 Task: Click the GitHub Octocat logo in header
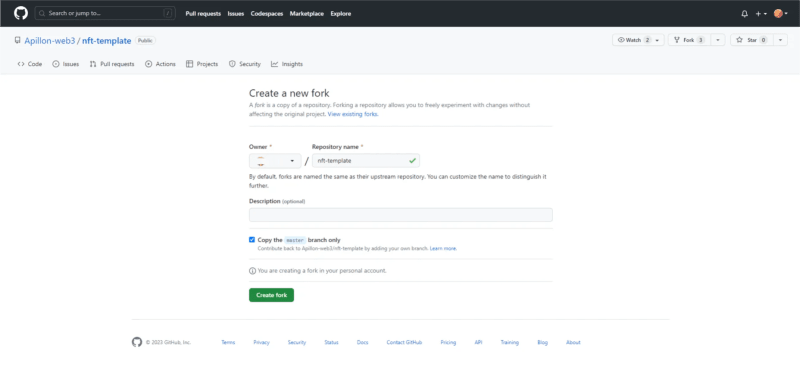point(21,13)
